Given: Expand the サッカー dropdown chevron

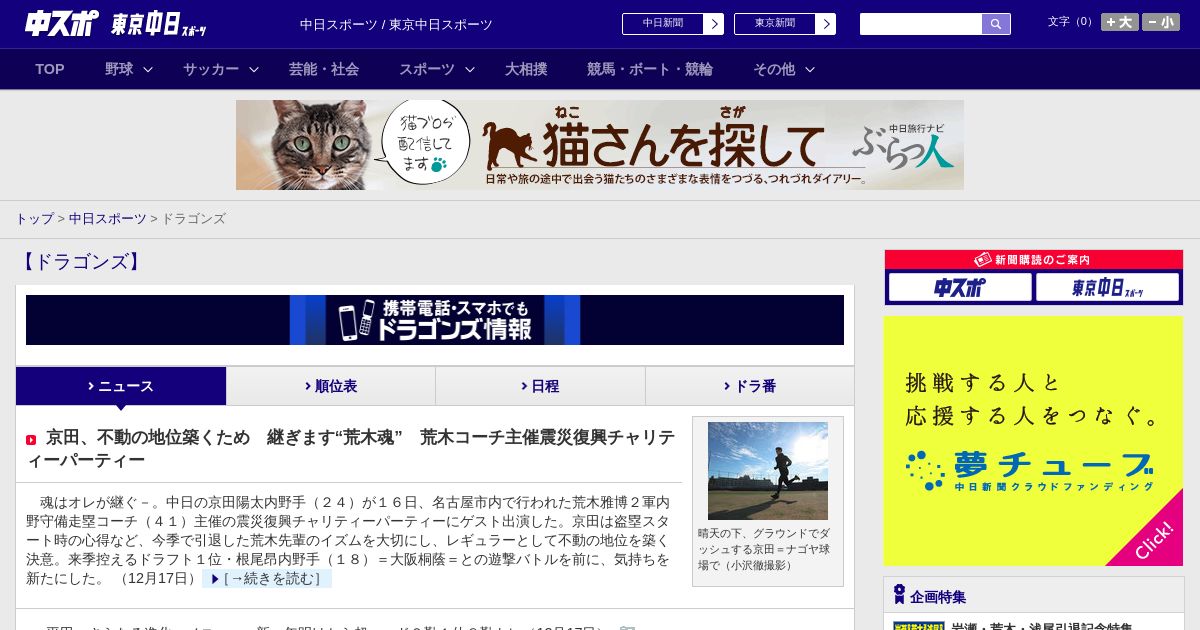Looking at the screenshot, I should coord(254,69).
